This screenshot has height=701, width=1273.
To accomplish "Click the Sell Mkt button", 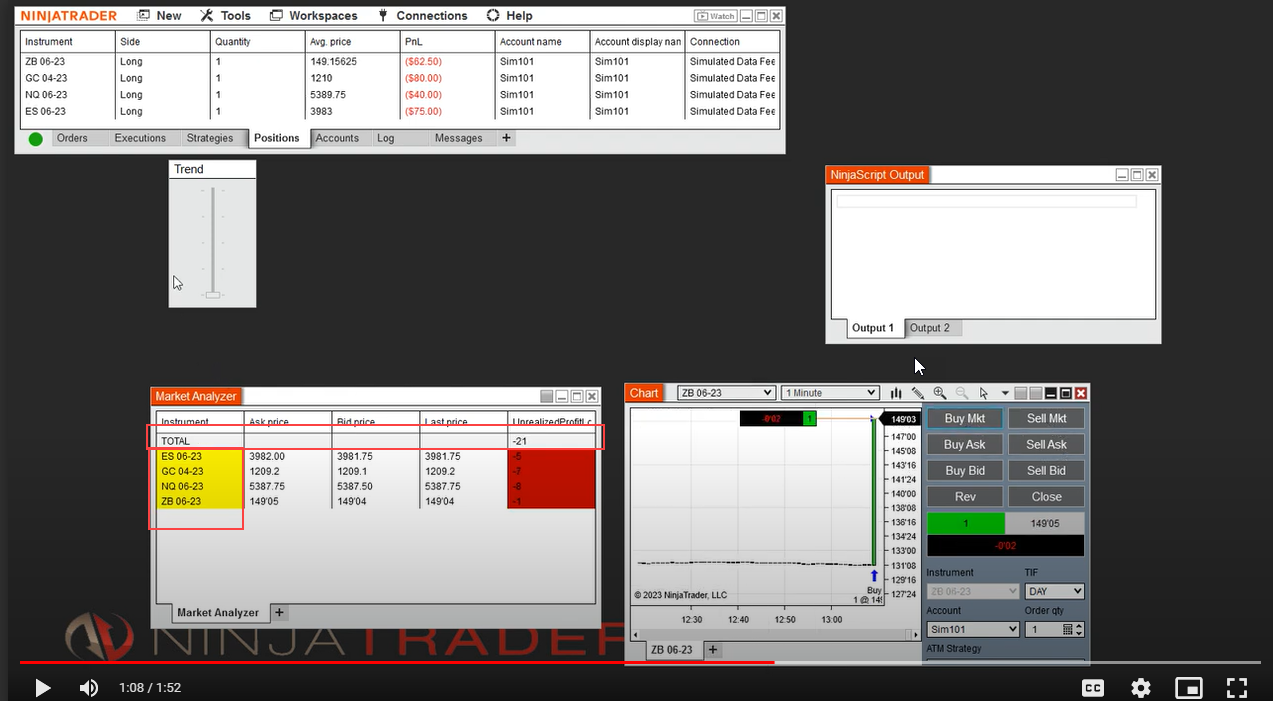I will (1046, 419).
